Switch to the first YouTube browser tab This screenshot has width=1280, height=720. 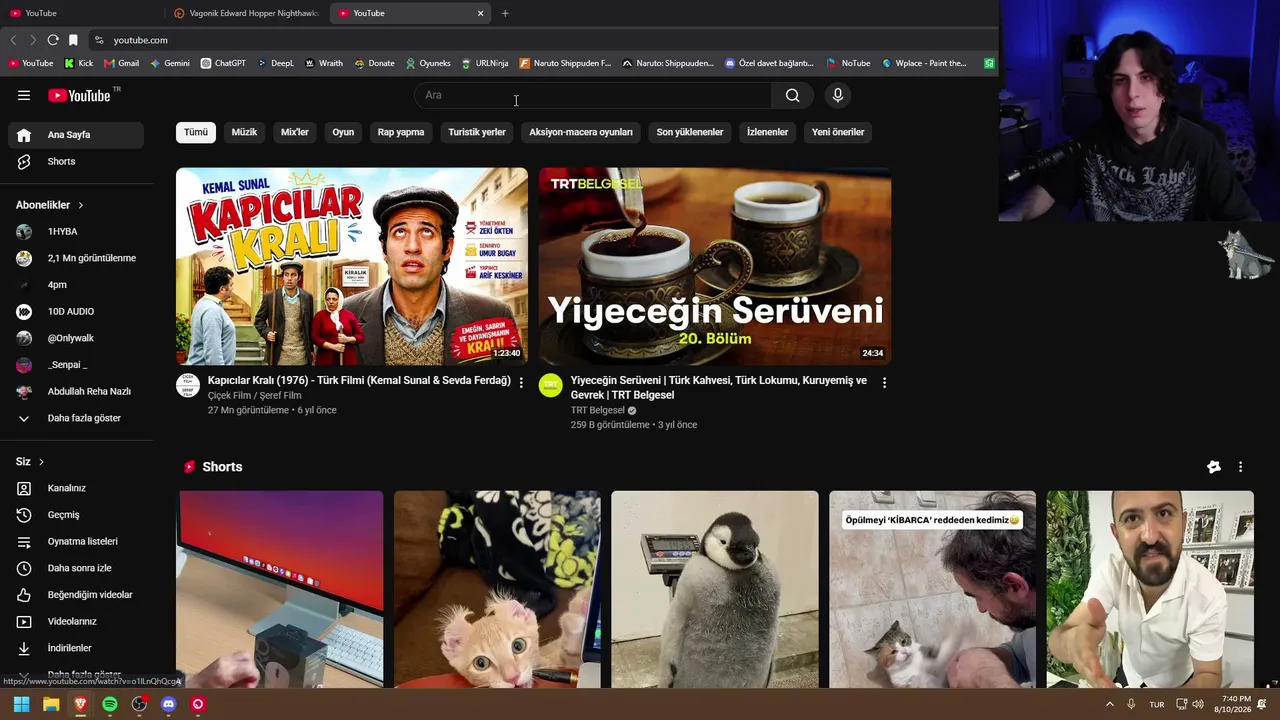click(82, 13)
